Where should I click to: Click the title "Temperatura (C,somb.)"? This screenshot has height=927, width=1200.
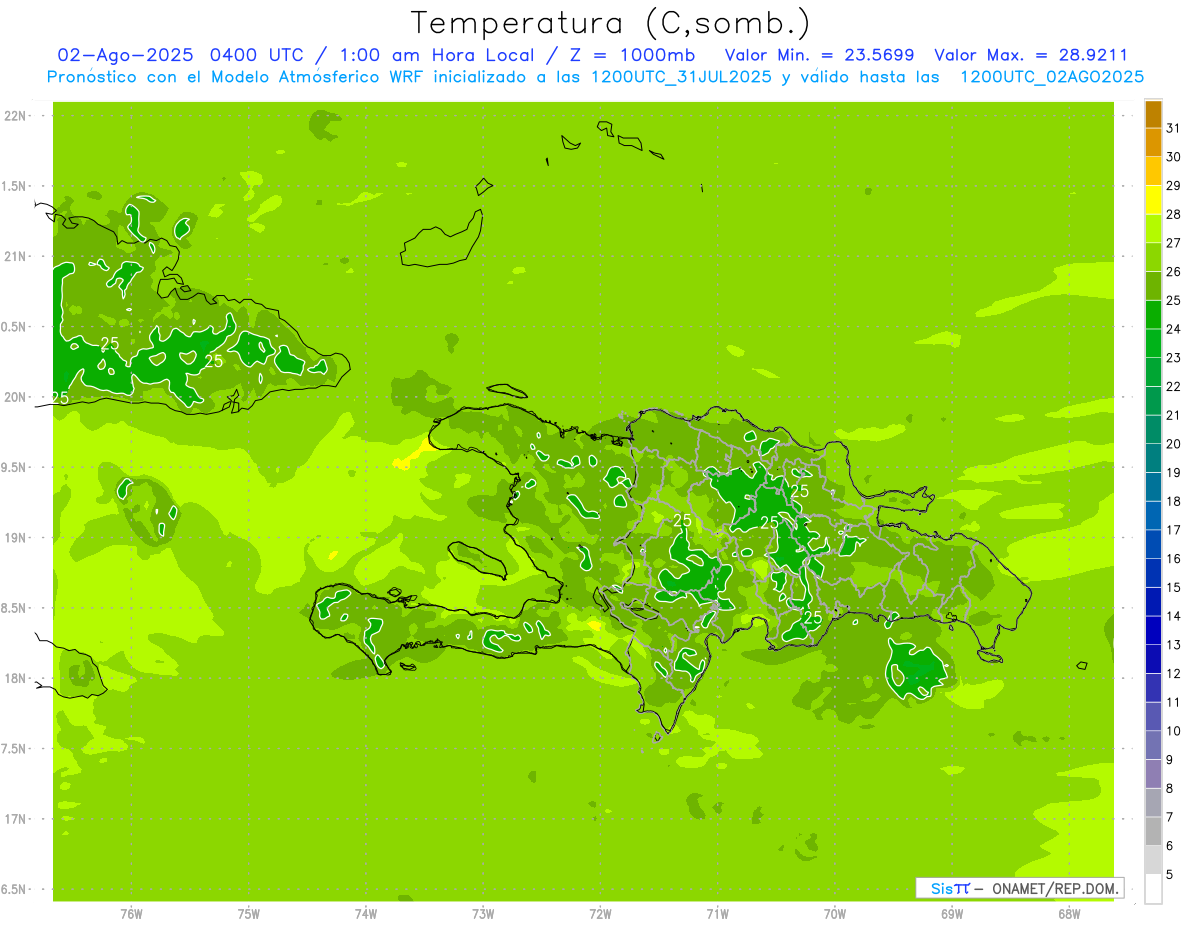[611, 23]
